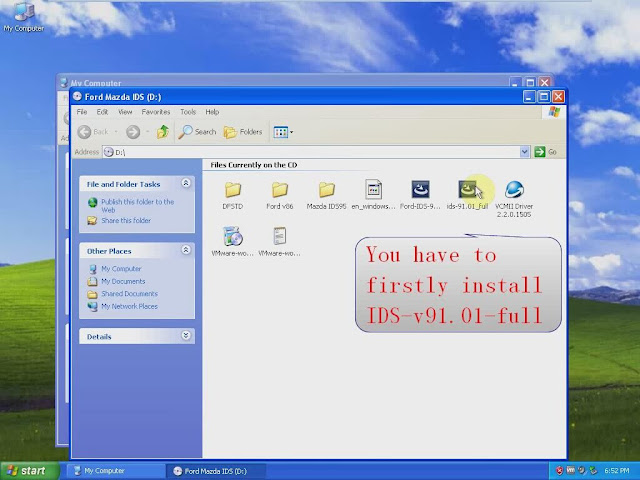
Task: Open the Favorites menu
Action: click(x=156, y=112)
